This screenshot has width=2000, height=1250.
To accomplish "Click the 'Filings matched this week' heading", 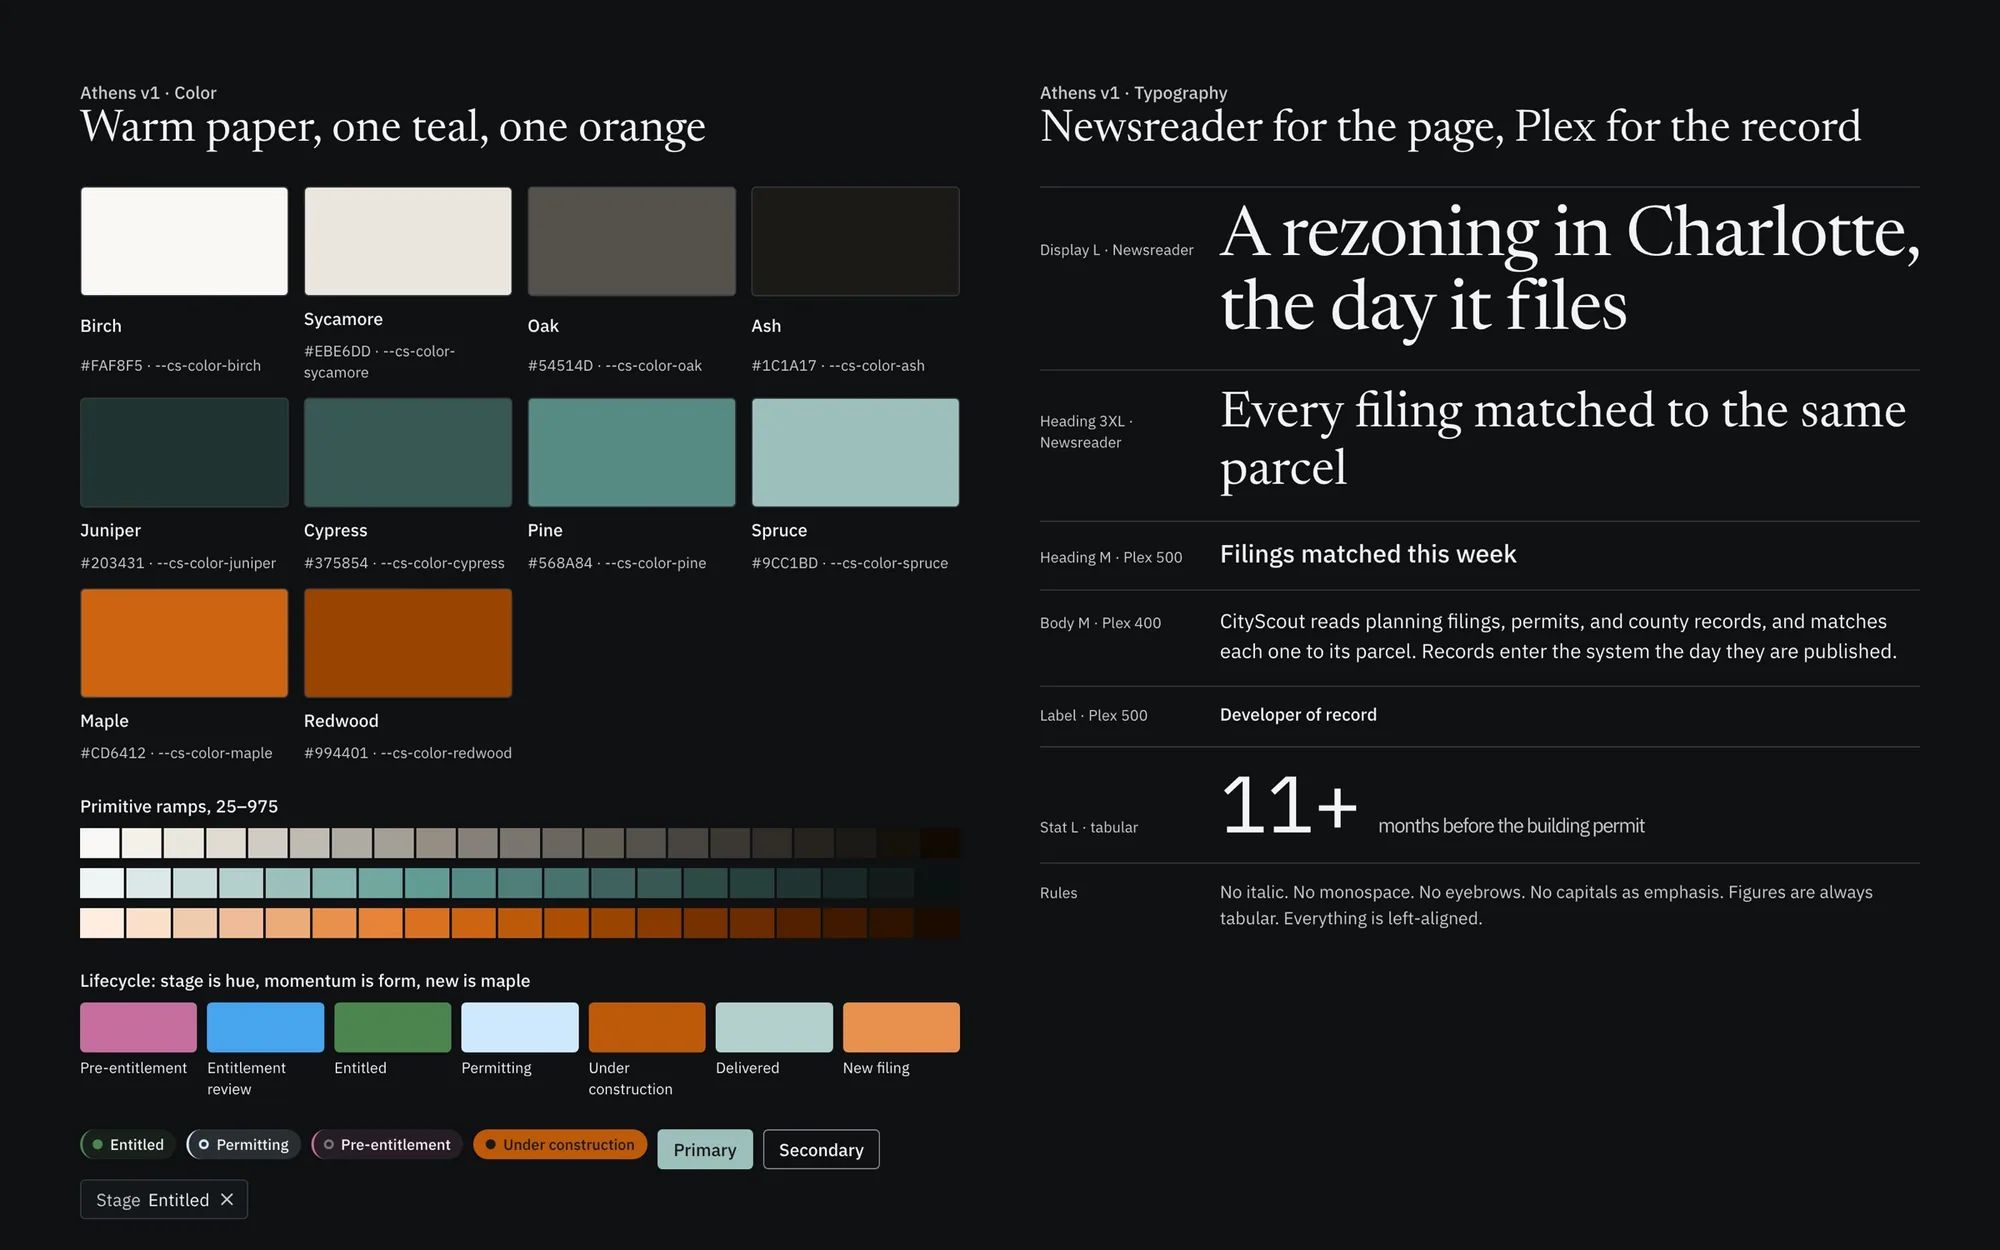I will click(1368, 554).
